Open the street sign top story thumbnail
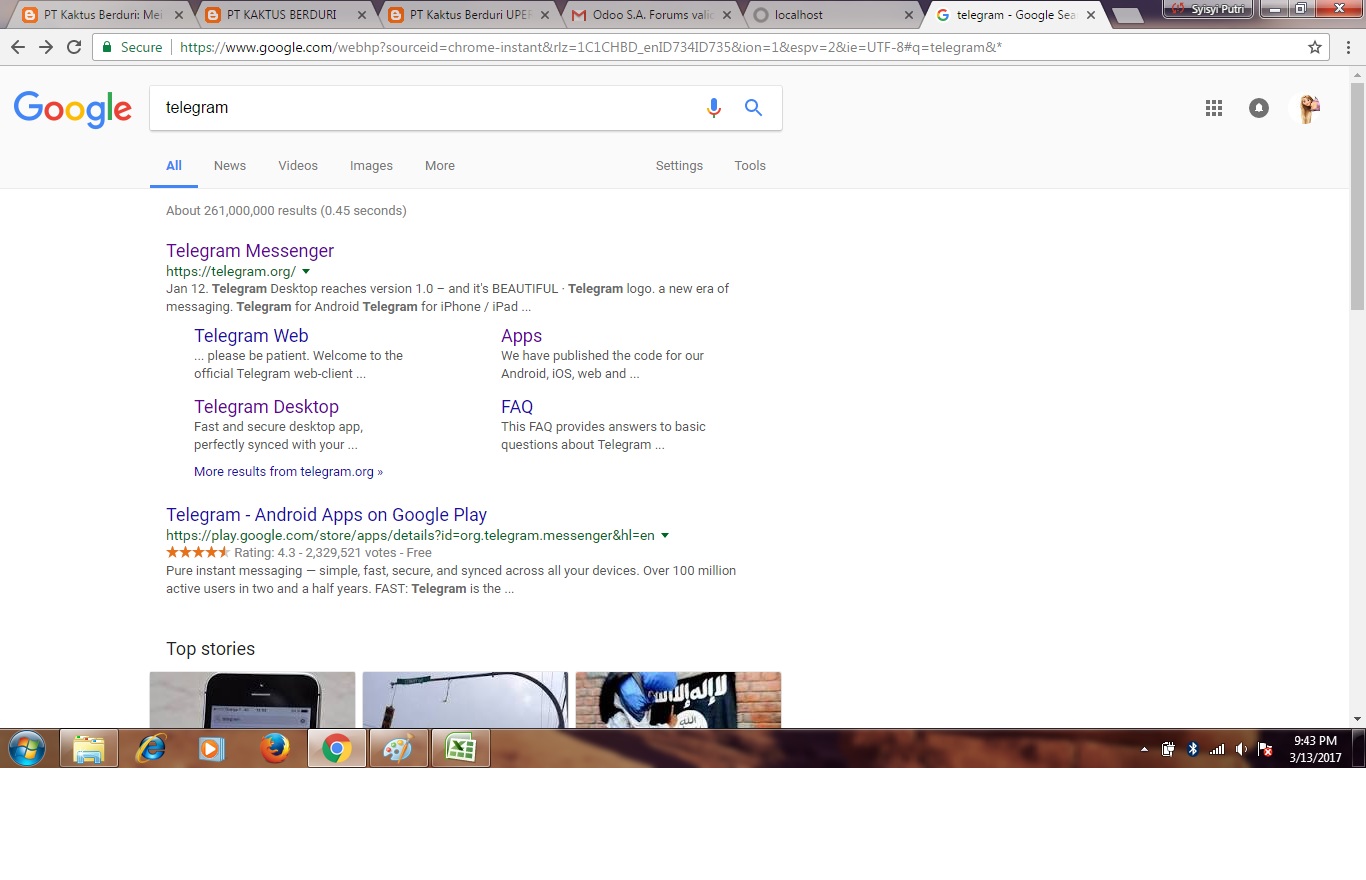The image size is (1366, 880). pos(465,700)
